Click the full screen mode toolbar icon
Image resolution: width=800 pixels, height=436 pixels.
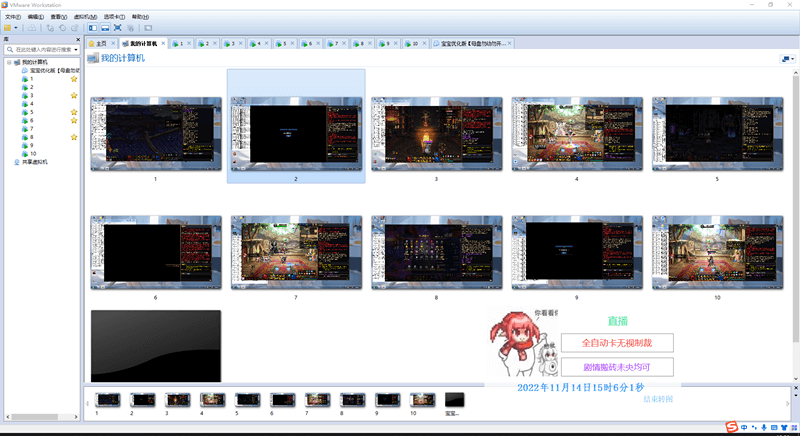click(x=117, y=28)
